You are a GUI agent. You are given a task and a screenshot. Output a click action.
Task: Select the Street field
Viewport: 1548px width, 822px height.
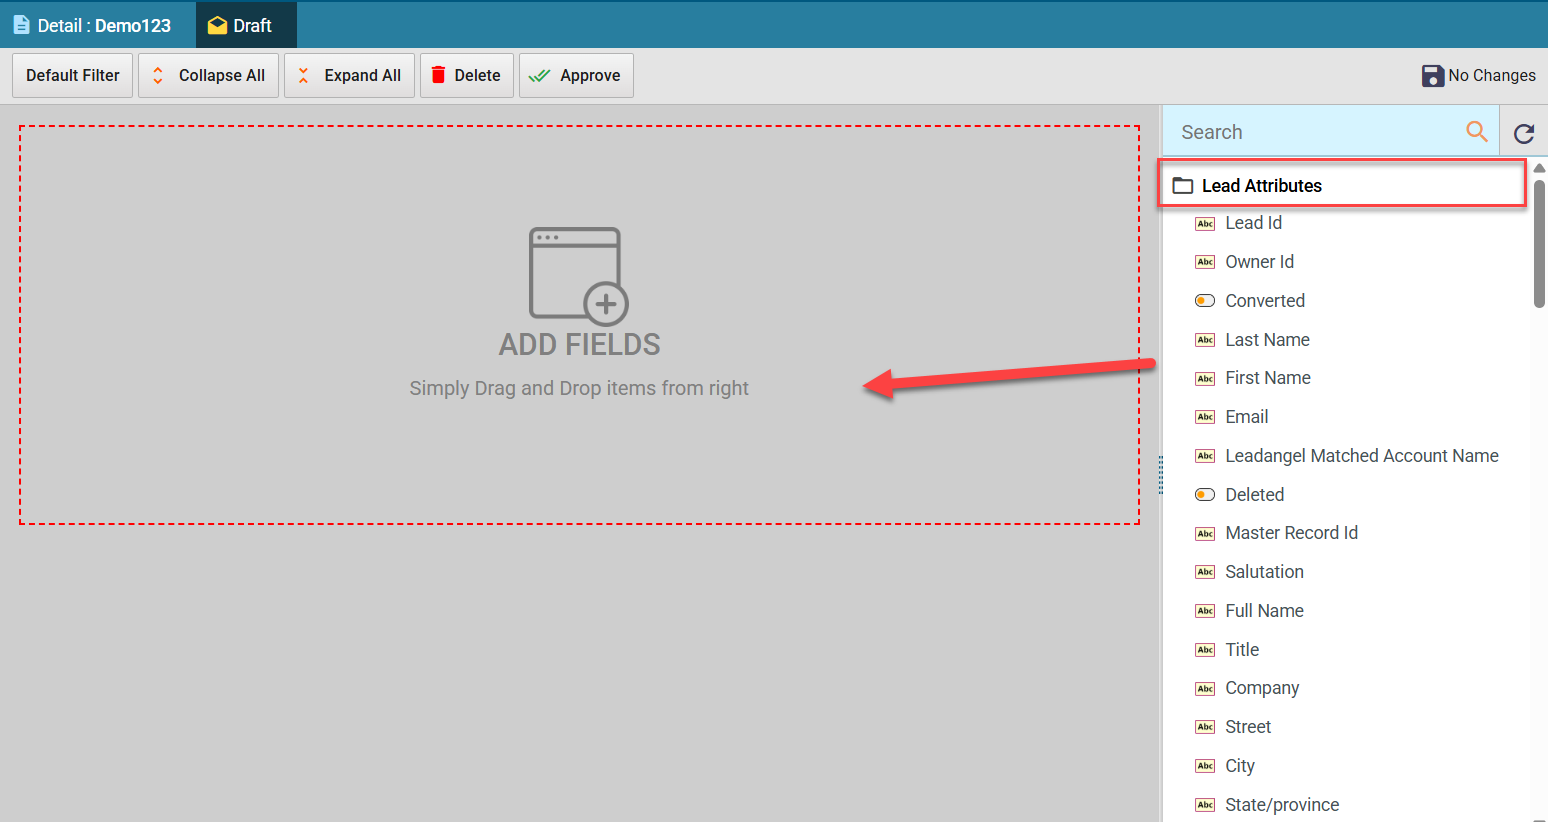point(1248,727)
